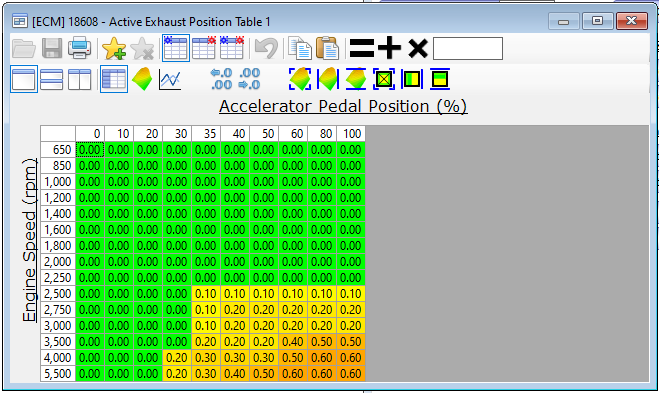This screenshot has height=393, width=659.
Task: Click the Accelerator Pedal Position (%) axis label
Action: [x=343, y=106]
